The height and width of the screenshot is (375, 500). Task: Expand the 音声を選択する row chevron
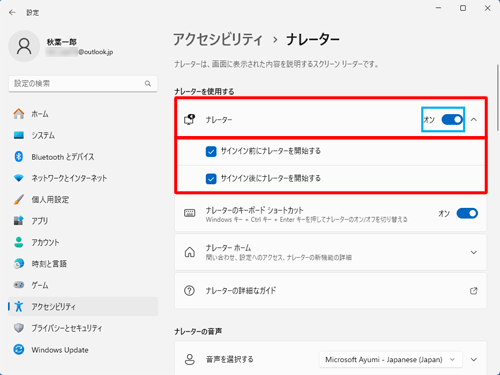473,360
